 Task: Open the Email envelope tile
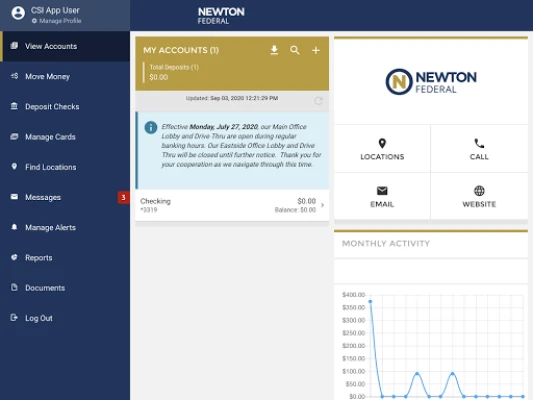click(382, 196)
